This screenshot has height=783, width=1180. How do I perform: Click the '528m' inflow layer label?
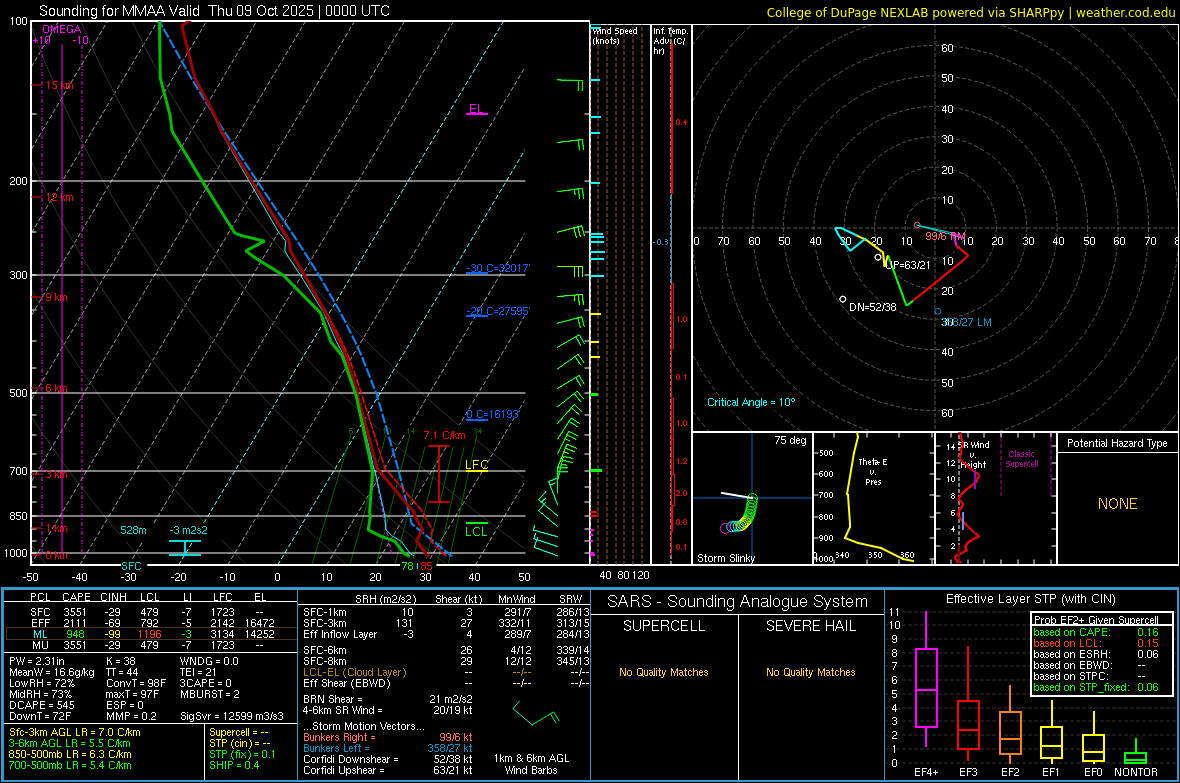[x=133, y=530]
